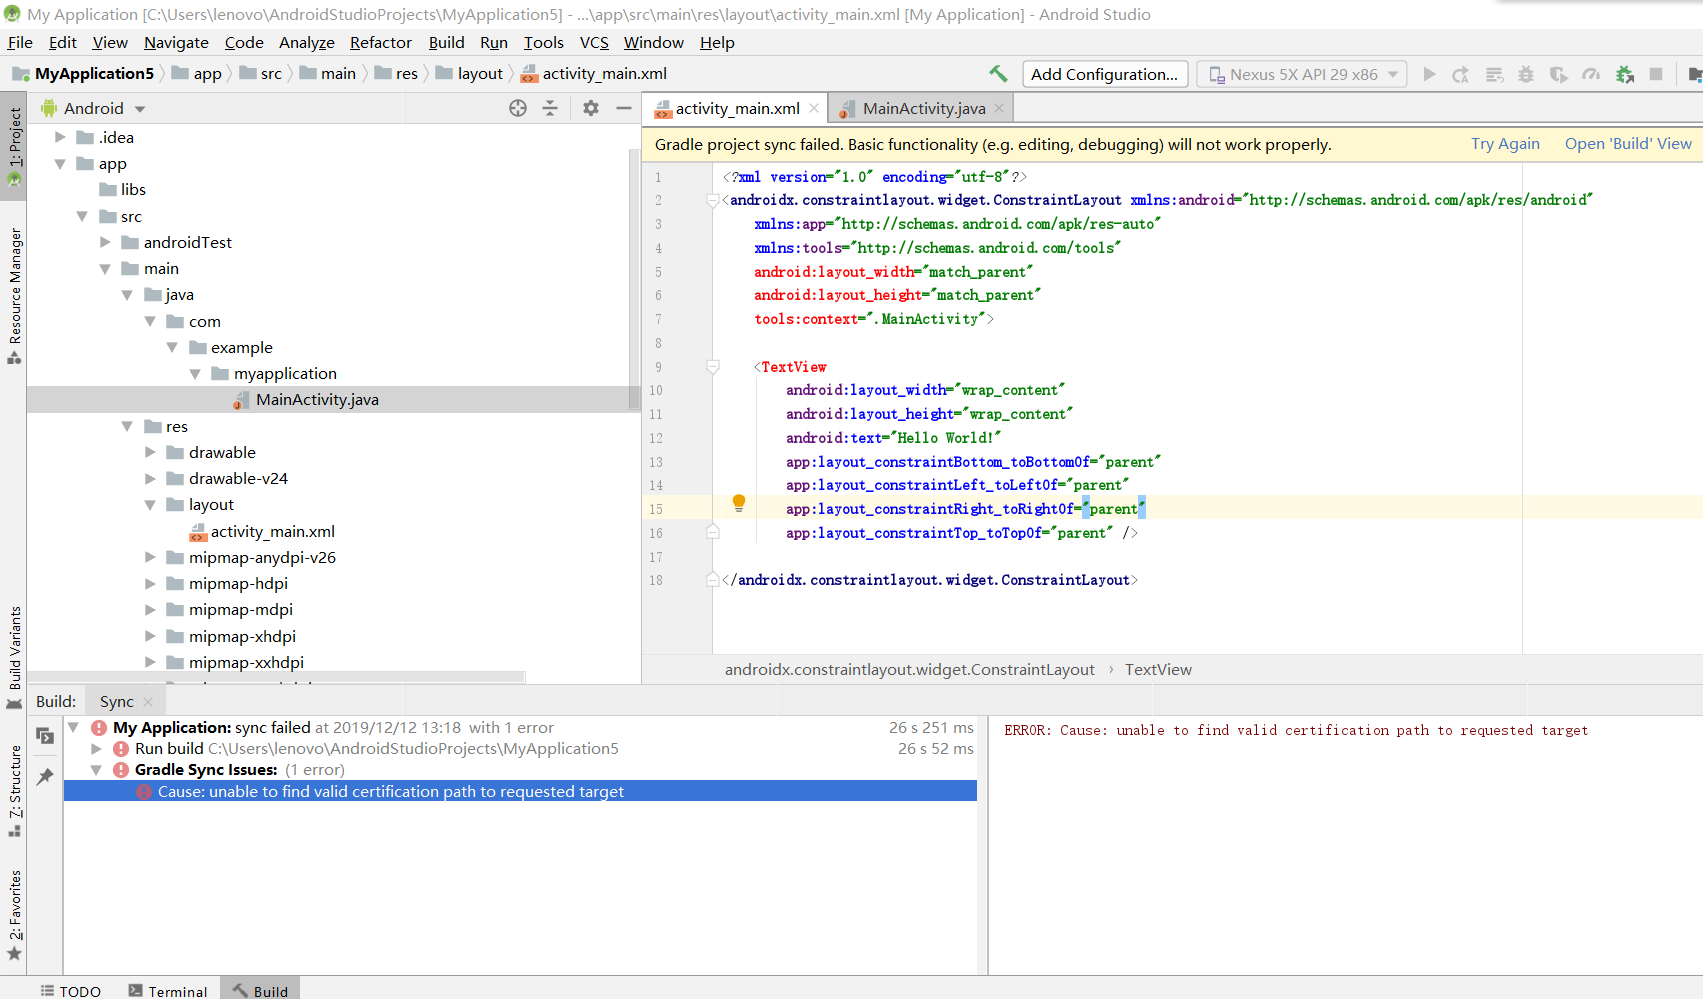Toggle the Build tool window button

260,991
